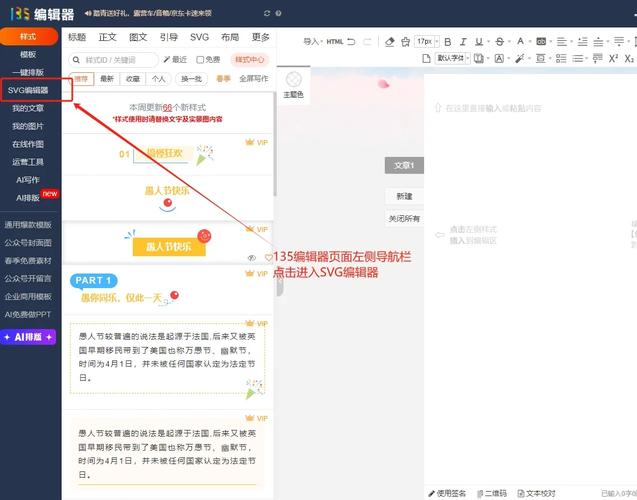This screenshot has width=637, height=500.
Task: Click the HTML source button
Action: (x=334, y=42)
